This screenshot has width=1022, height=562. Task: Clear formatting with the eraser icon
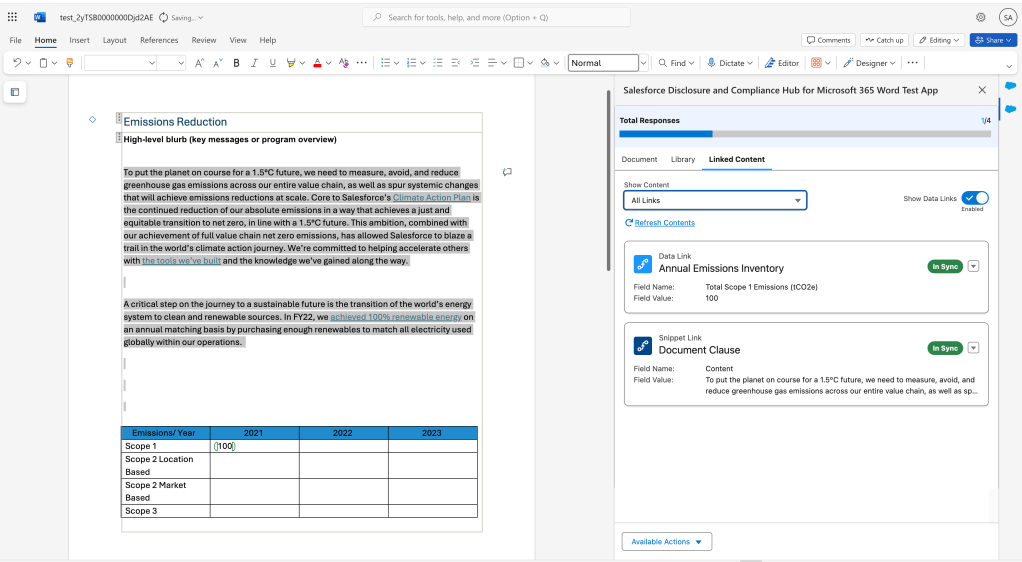click(x=343, y=63)
